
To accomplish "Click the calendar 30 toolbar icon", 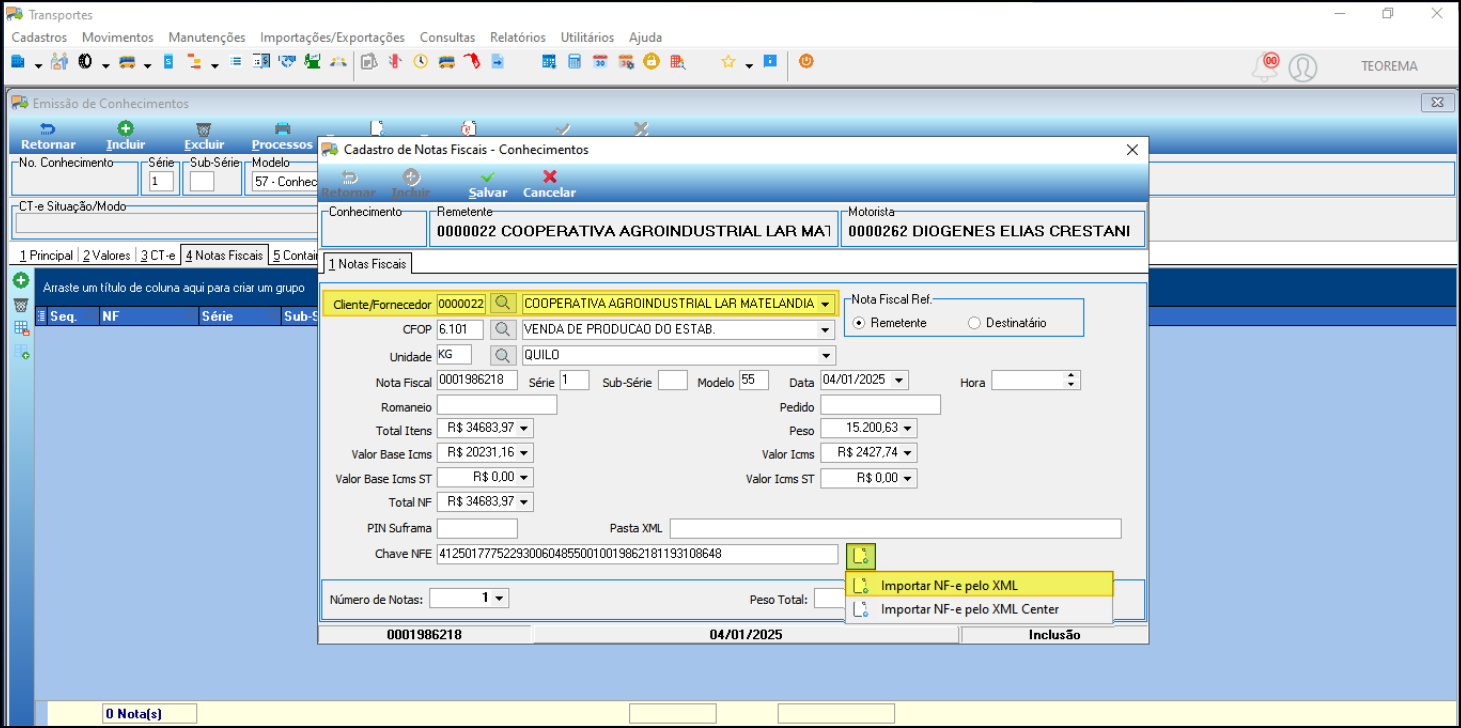I will pyautogui.click(x=601, y=62).
